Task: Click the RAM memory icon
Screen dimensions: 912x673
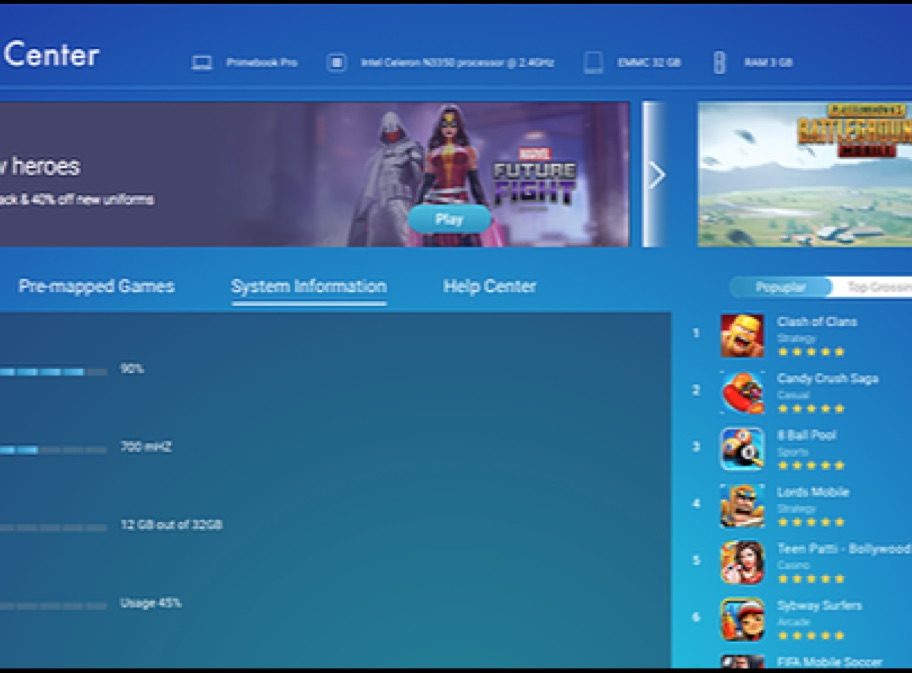Action: coord(719,63)
